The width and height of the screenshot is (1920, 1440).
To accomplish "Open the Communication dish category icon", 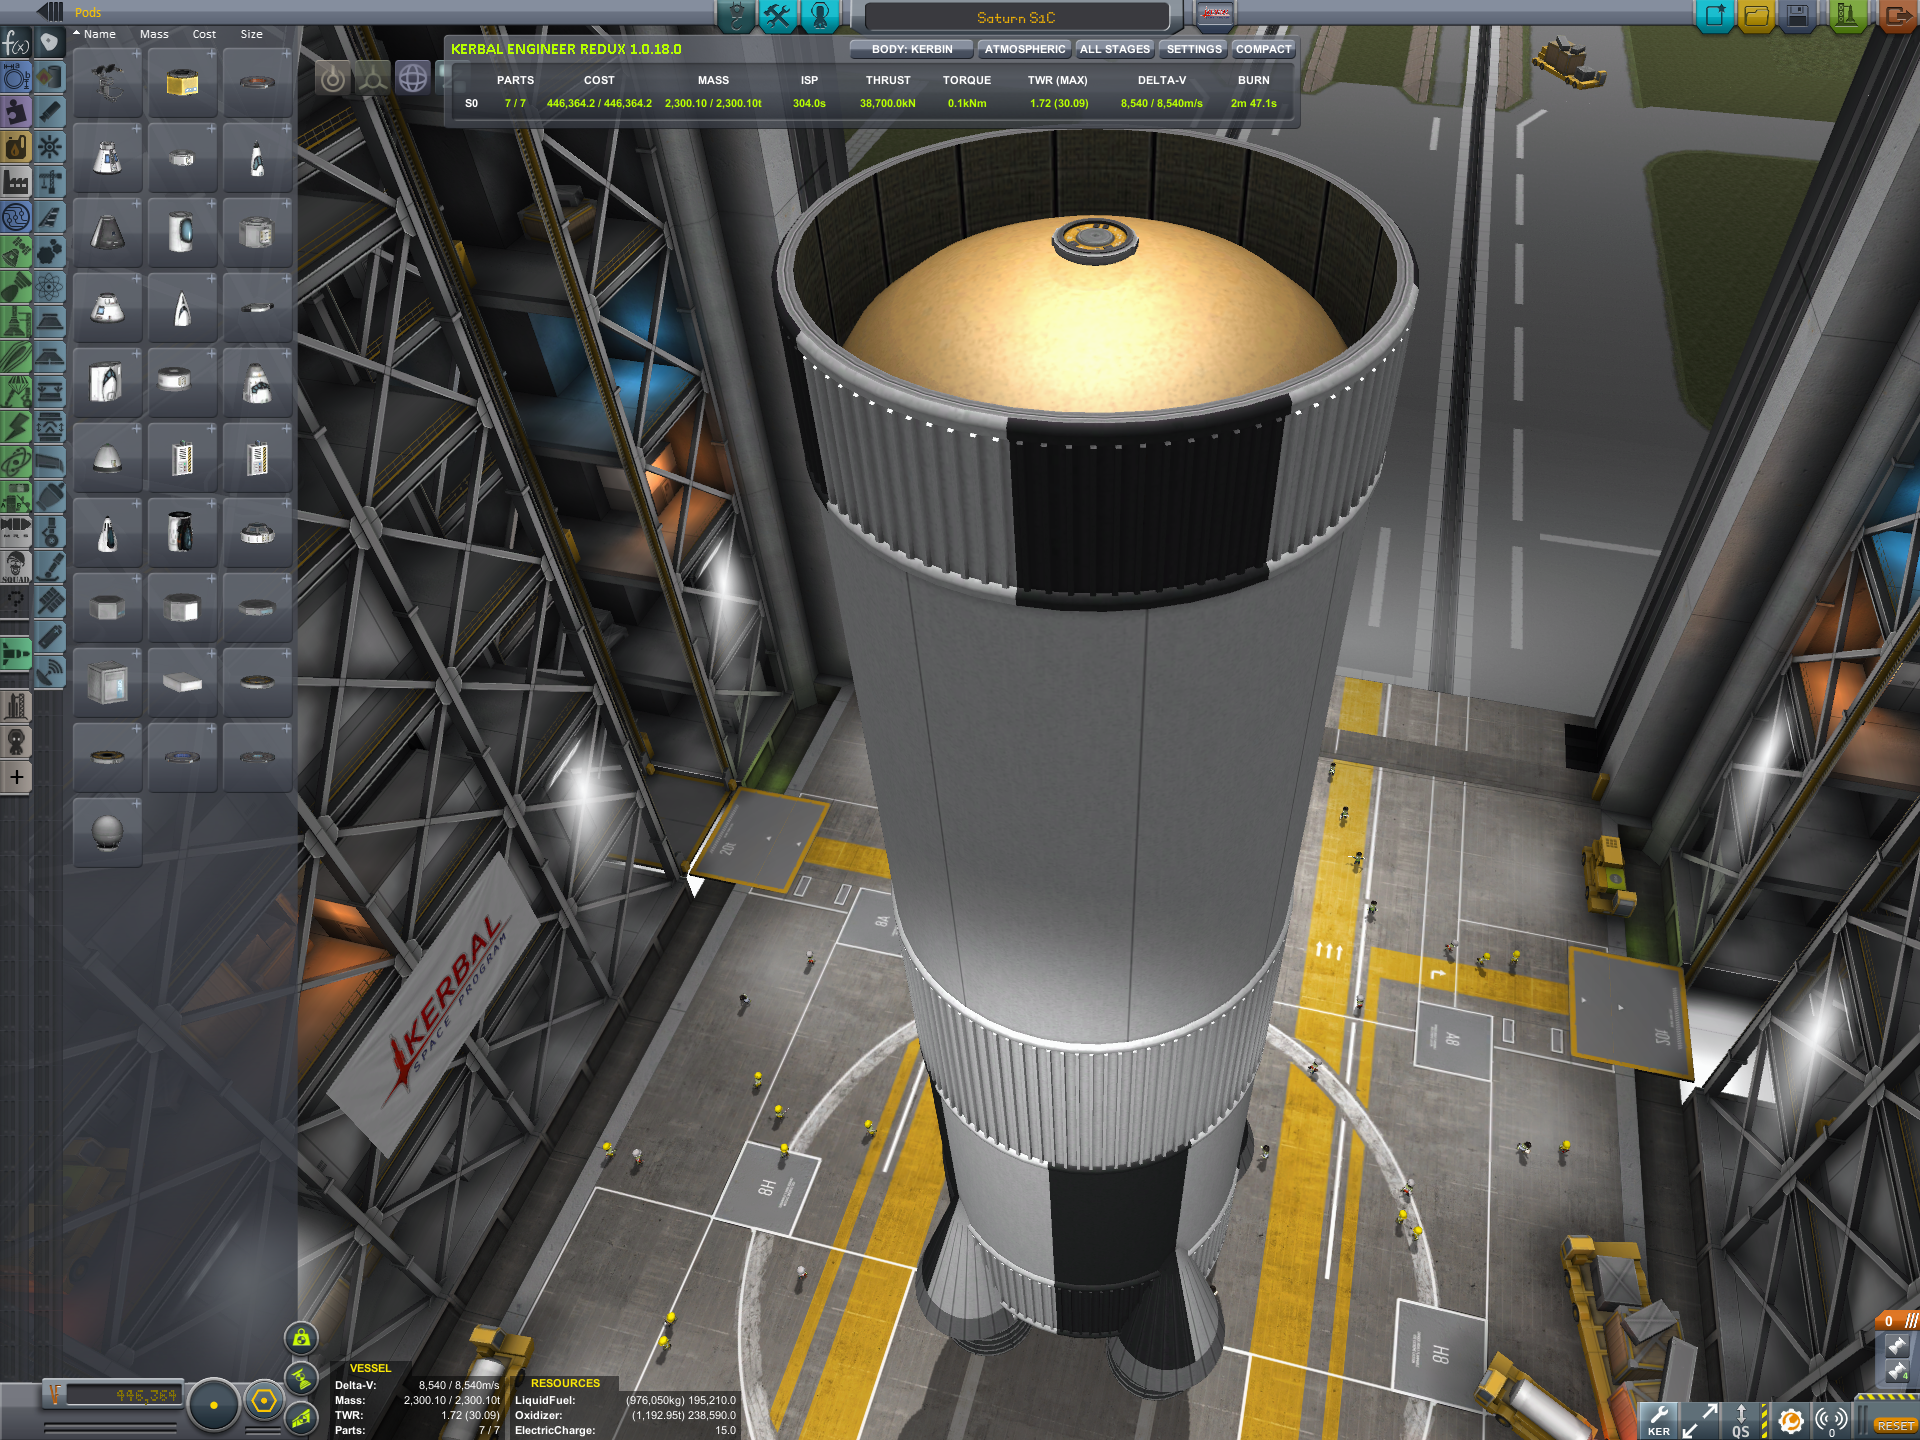I will [x=50, y=672].
